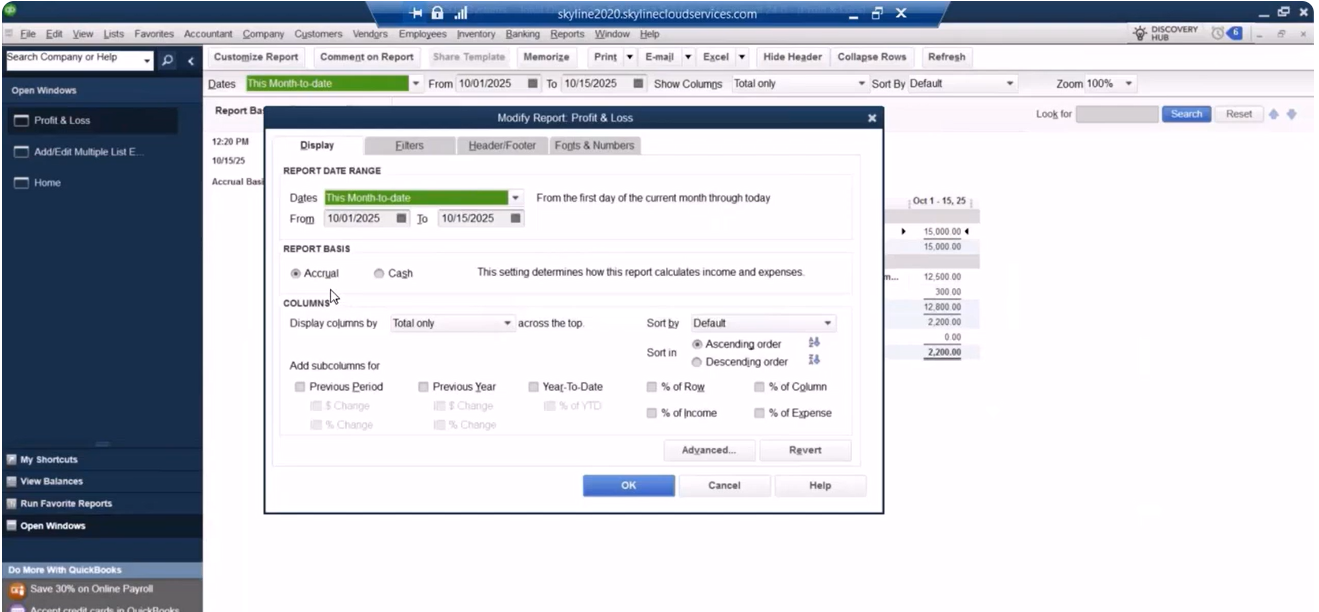Switch to the Filters tab
The width and height of the screenshot is (1319, 612).
pyautogui.click(x=409, y=146)
